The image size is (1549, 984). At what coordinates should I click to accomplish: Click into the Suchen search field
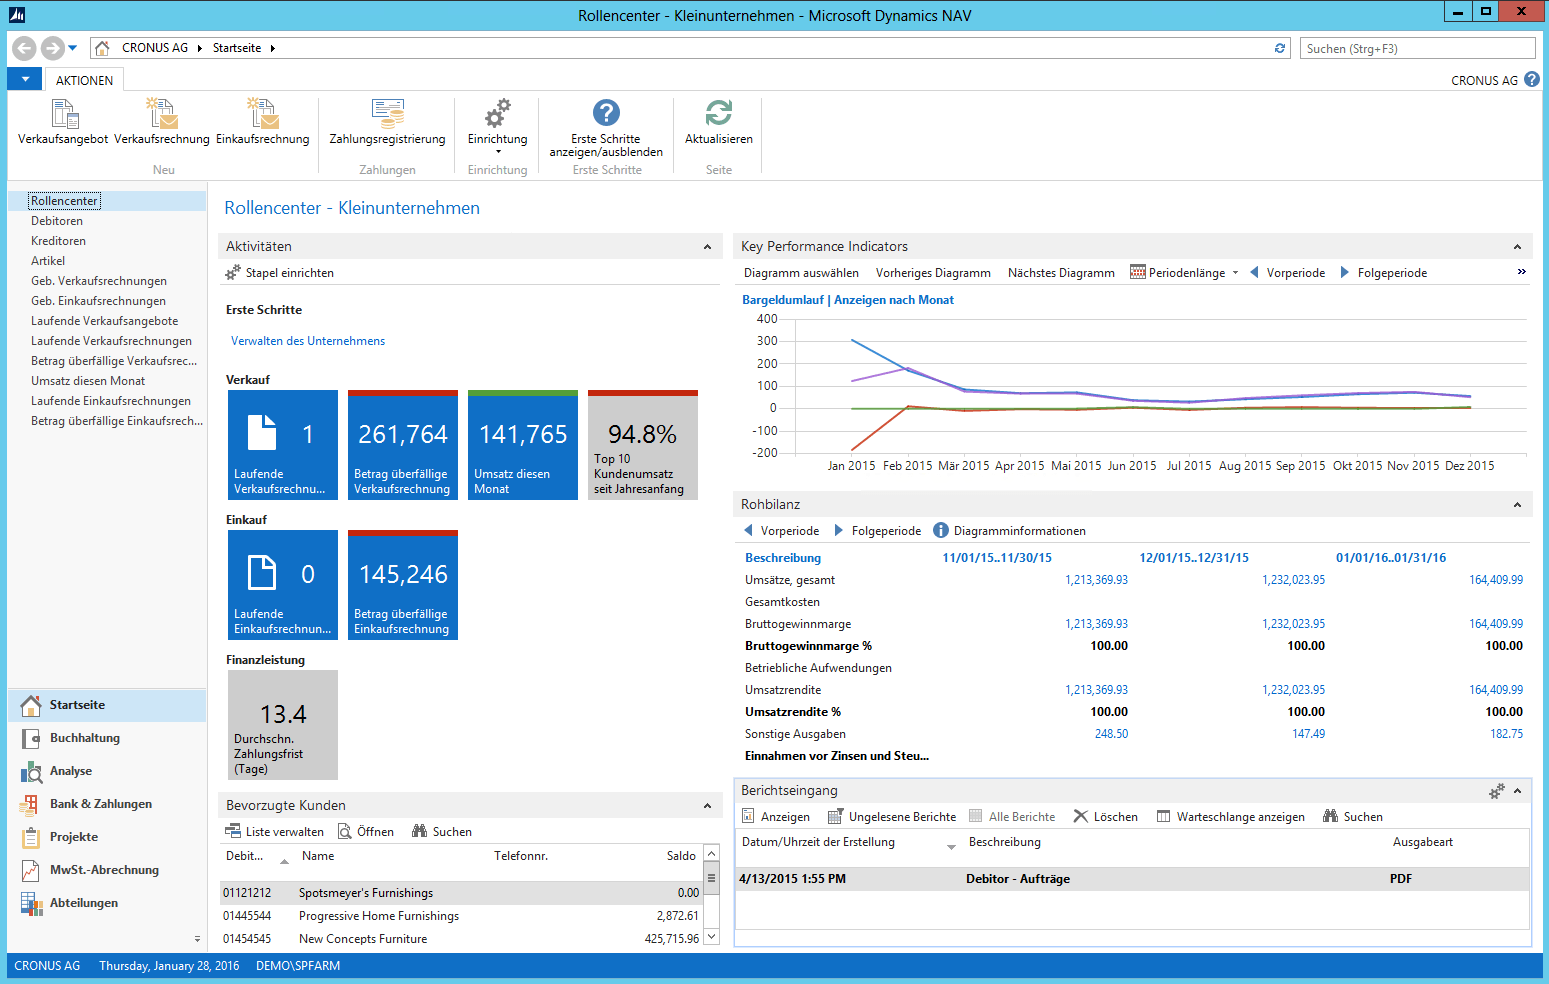point(1418,48)
